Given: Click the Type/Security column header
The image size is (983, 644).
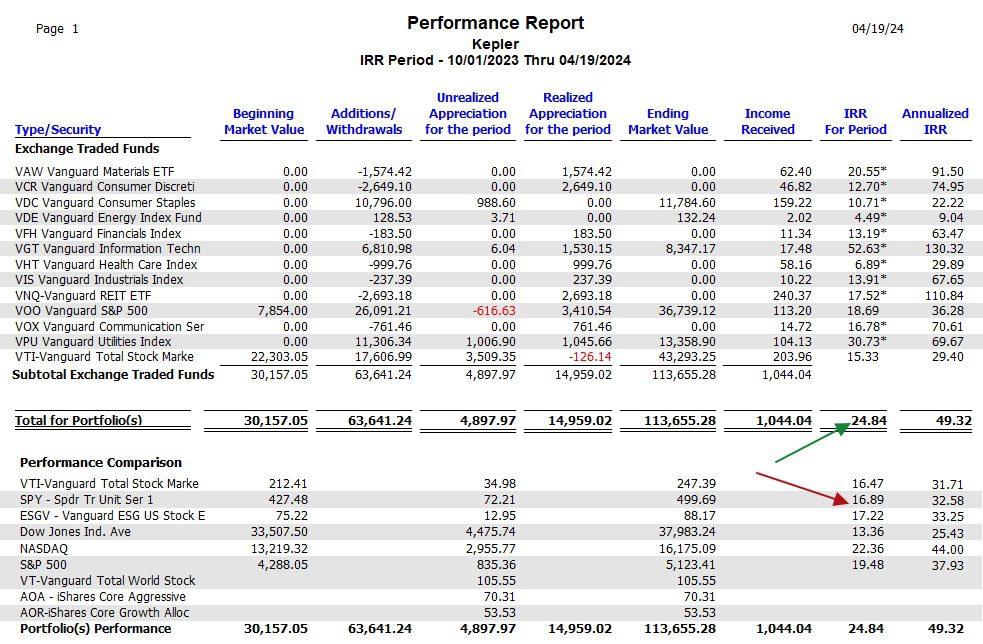Looking at the screenshot, I should [58, 130].
